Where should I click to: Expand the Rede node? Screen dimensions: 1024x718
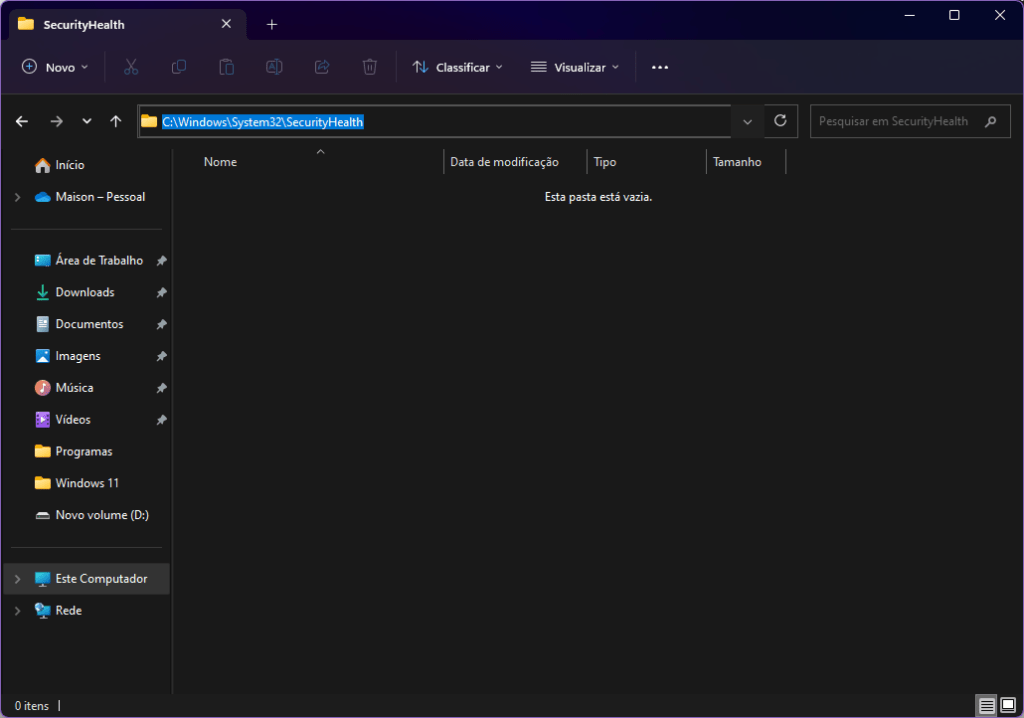pyautogui.click(x=18, y=611)
